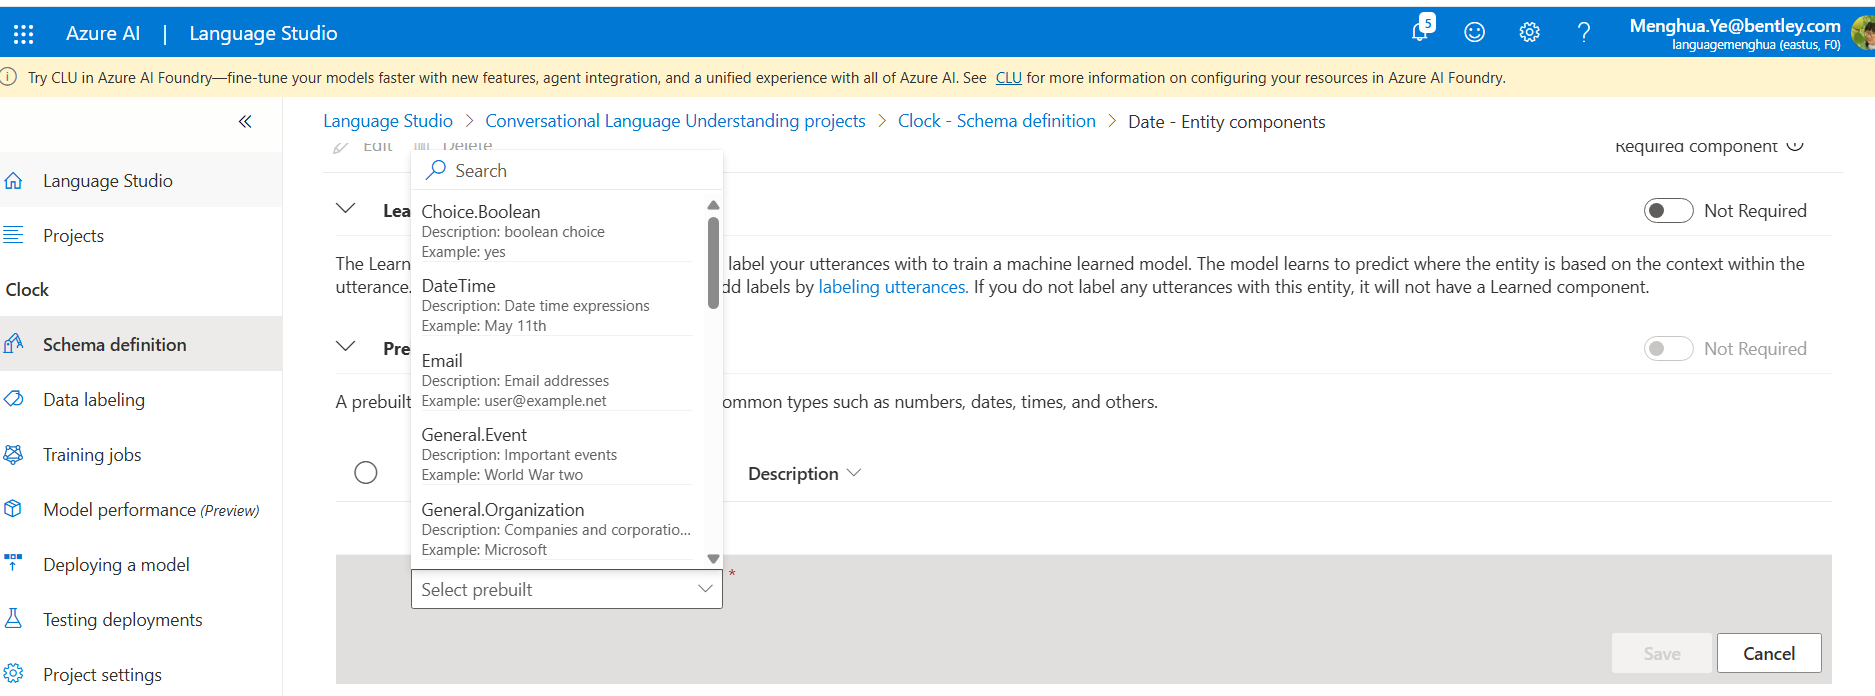Click the Project settings gear icon
The width and height of the screenshot is (1875, 696).
tap(13, 673)
